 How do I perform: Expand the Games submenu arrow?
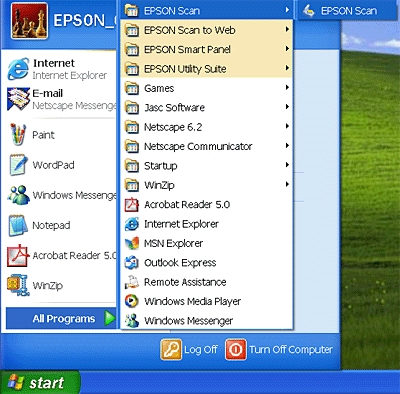[287, 88]
